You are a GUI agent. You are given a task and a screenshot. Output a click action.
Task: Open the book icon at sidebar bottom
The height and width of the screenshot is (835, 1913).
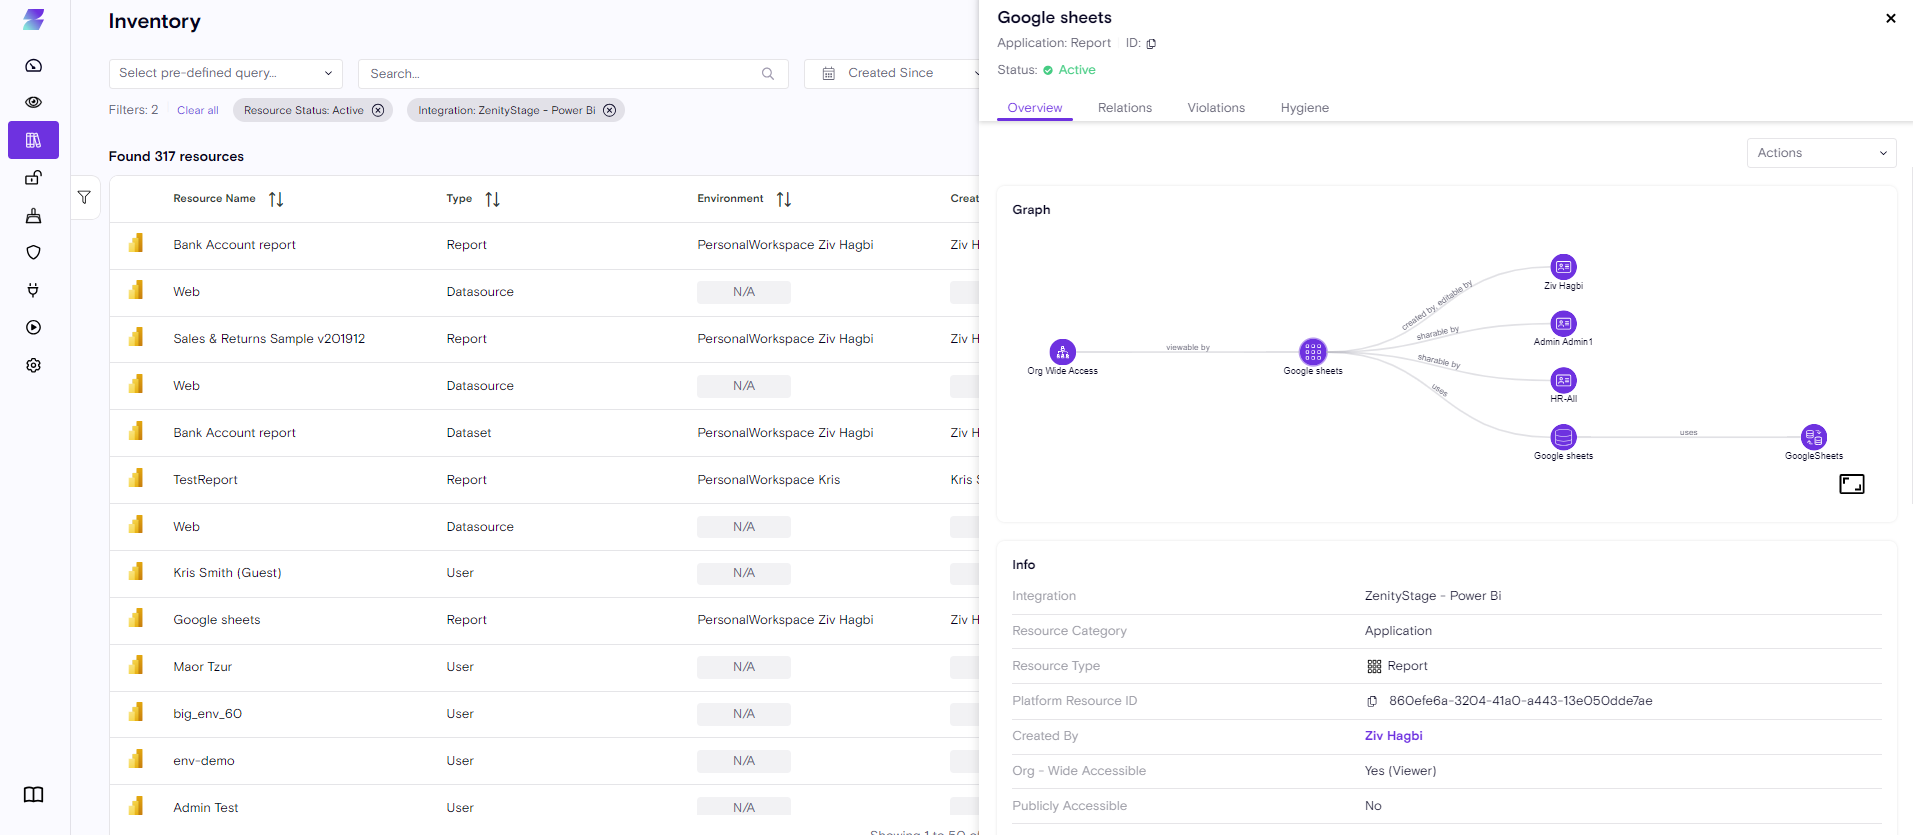tap(33, 795)
